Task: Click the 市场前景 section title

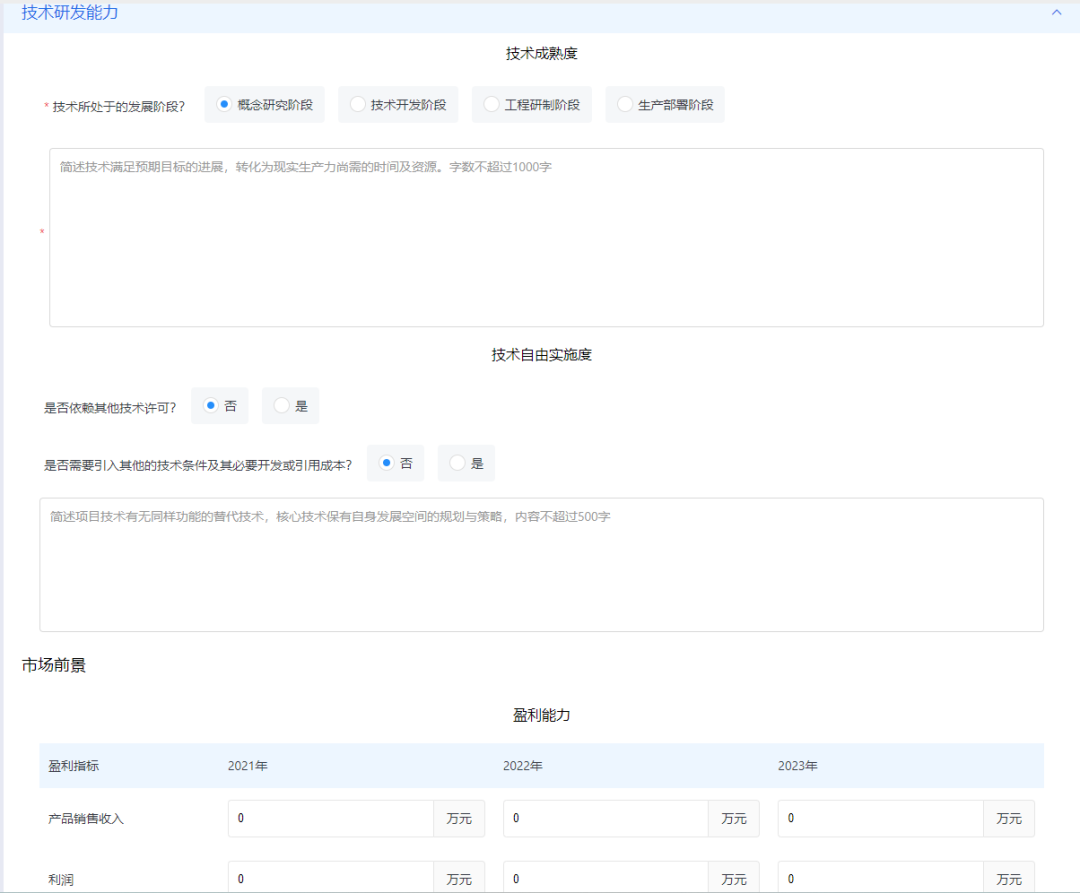Action: (54, 665)
